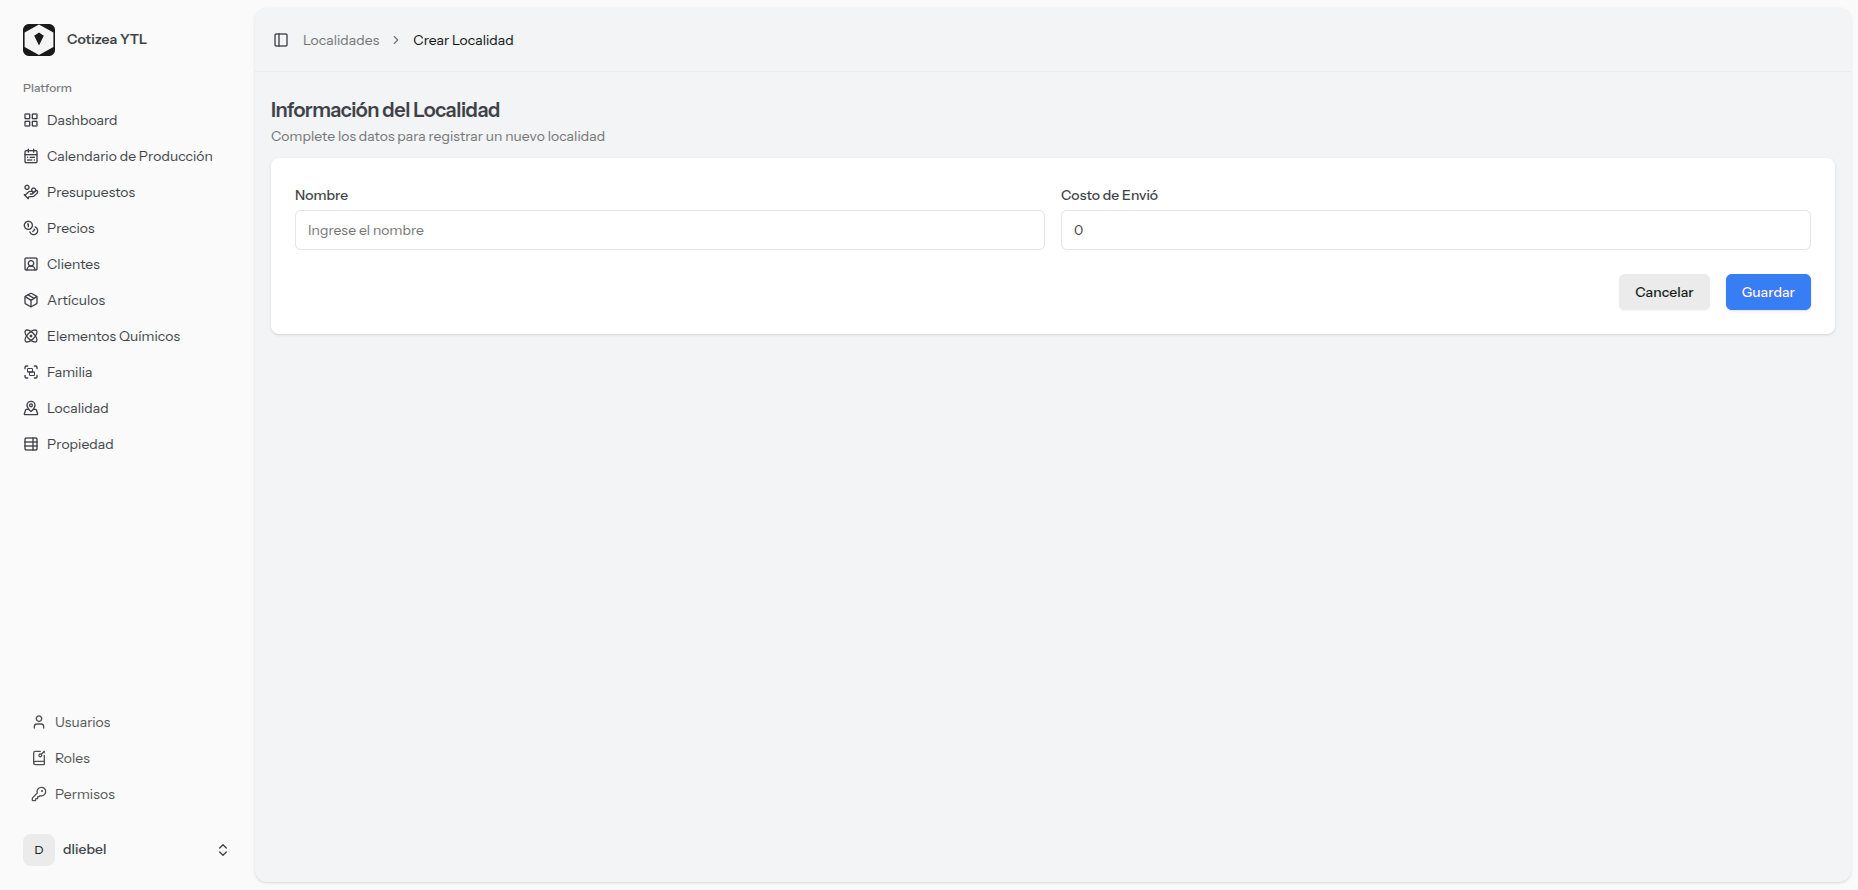Select the Elementos Químicos atom icon
This screenshot has height=890, width=1858.
[x=31, y=336]
